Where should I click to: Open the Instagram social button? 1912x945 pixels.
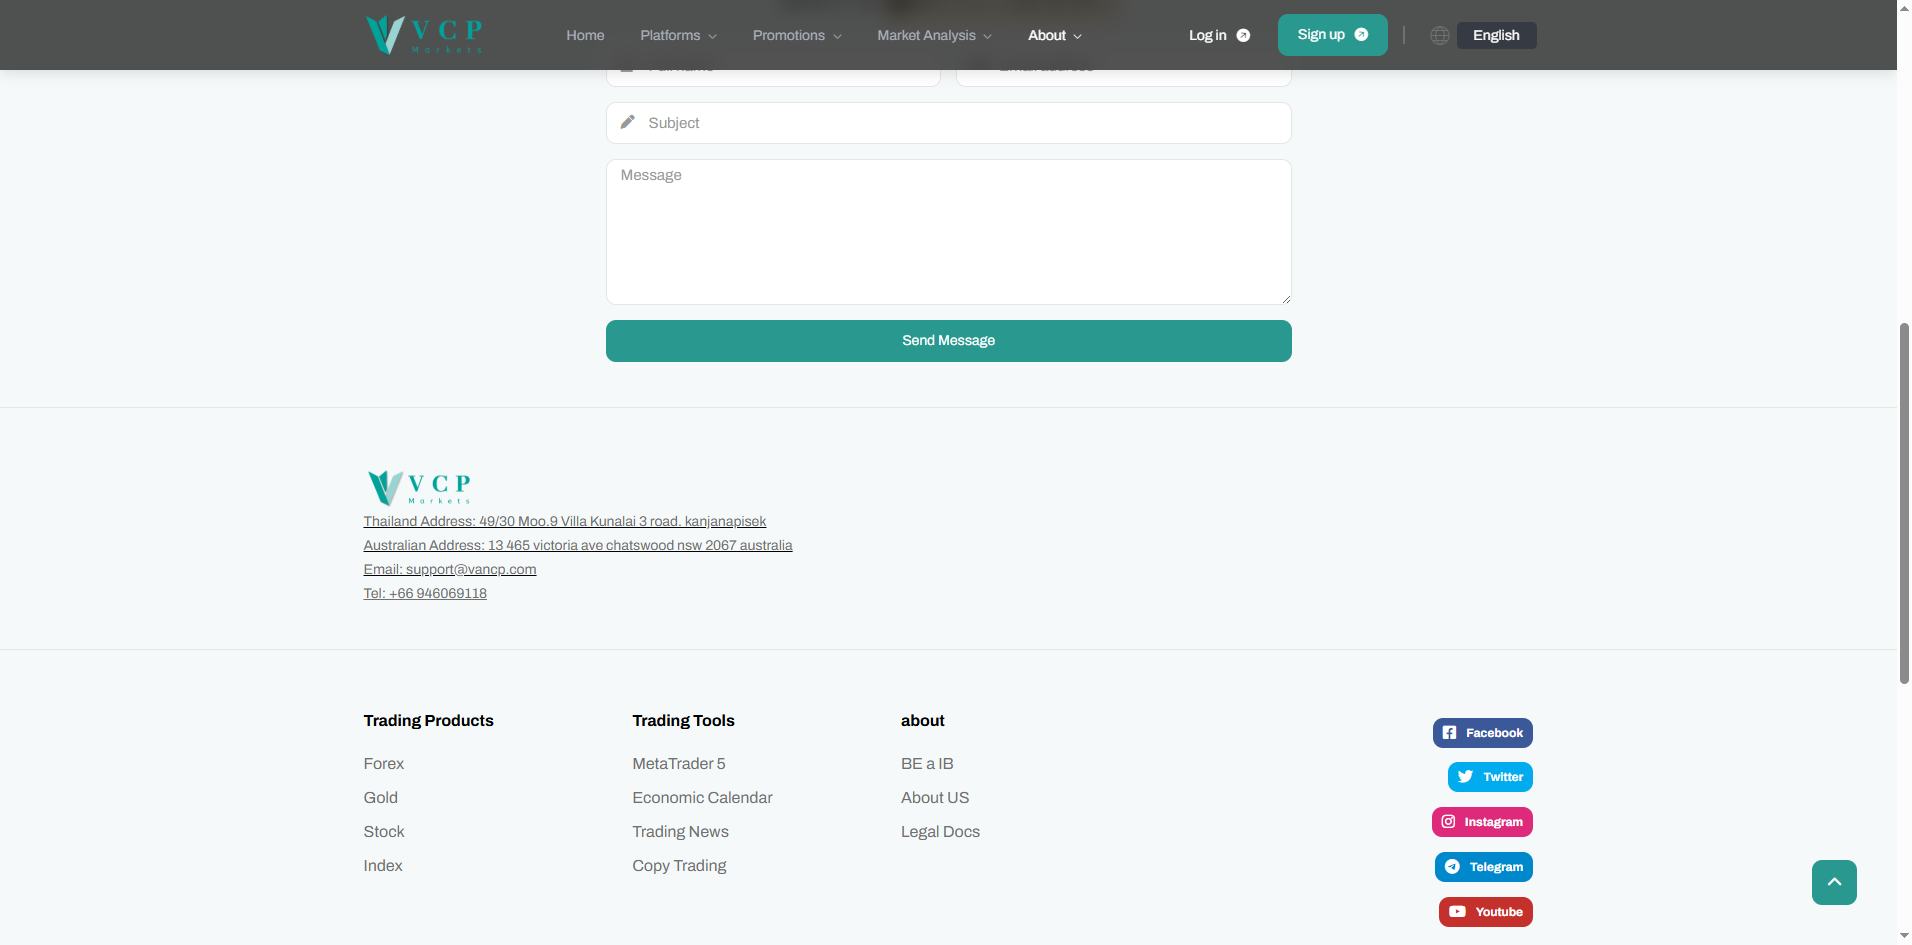point(1482,822)
